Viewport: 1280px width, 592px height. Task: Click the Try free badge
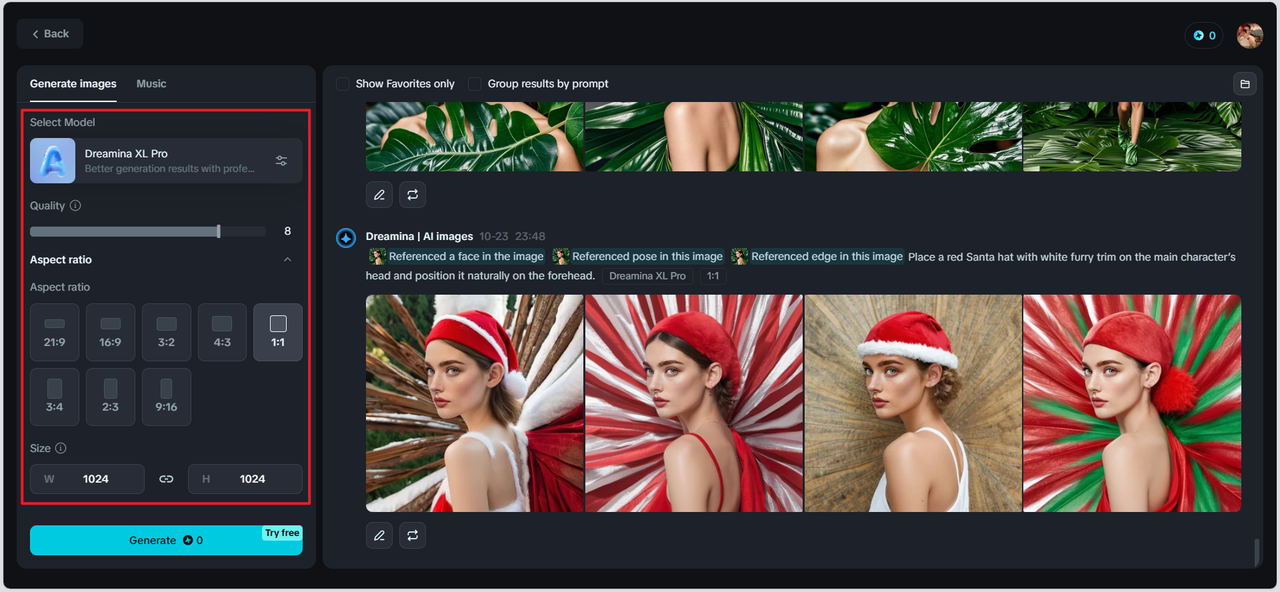click(x=282, y=533)
